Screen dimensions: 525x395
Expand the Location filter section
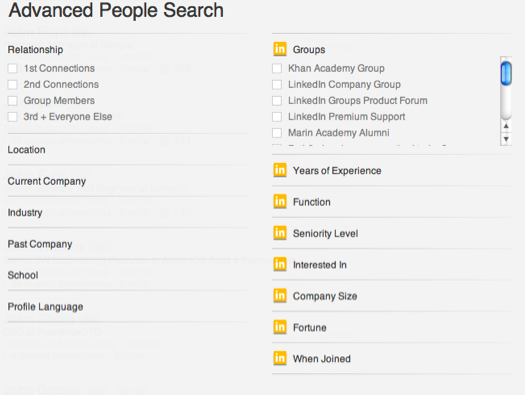coord(26,150)
